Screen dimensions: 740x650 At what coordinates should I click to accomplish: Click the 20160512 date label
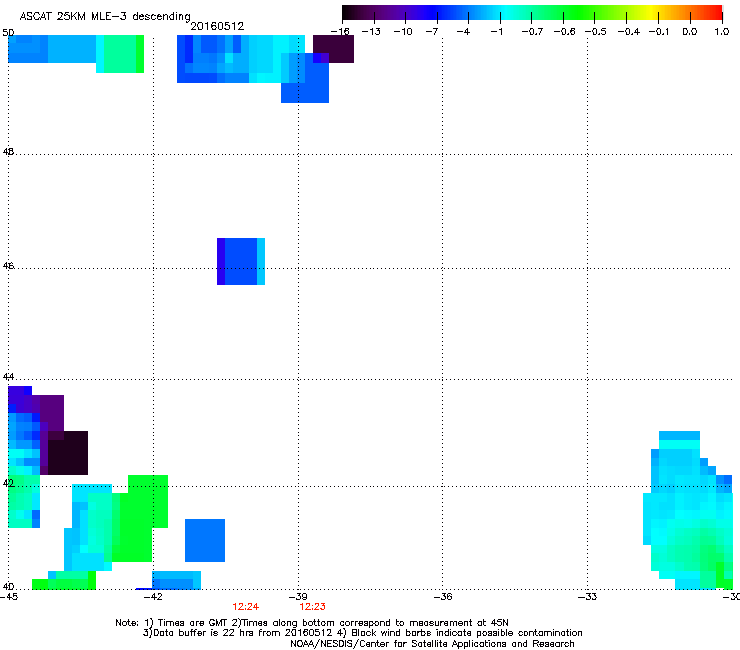217,26
